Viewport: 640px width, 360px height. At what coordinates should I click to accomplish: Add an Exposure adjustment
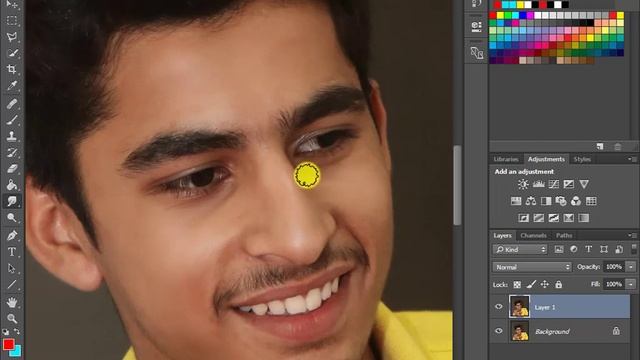(x=569, y=184)
